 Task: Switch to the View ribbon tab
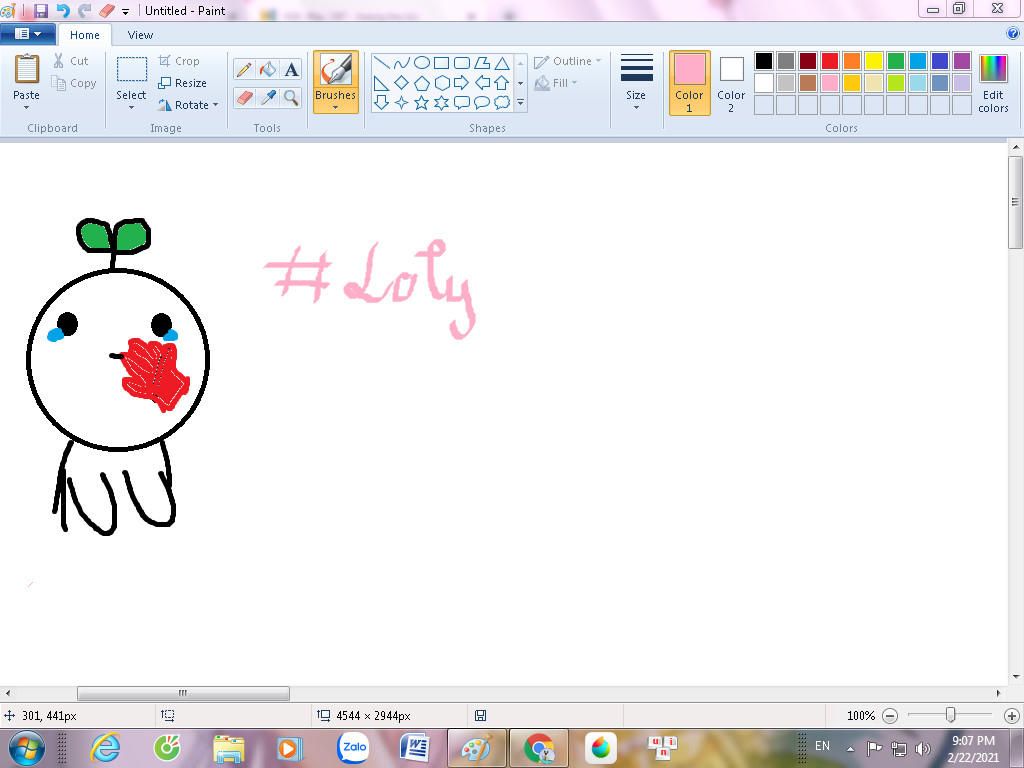point(140,35)
